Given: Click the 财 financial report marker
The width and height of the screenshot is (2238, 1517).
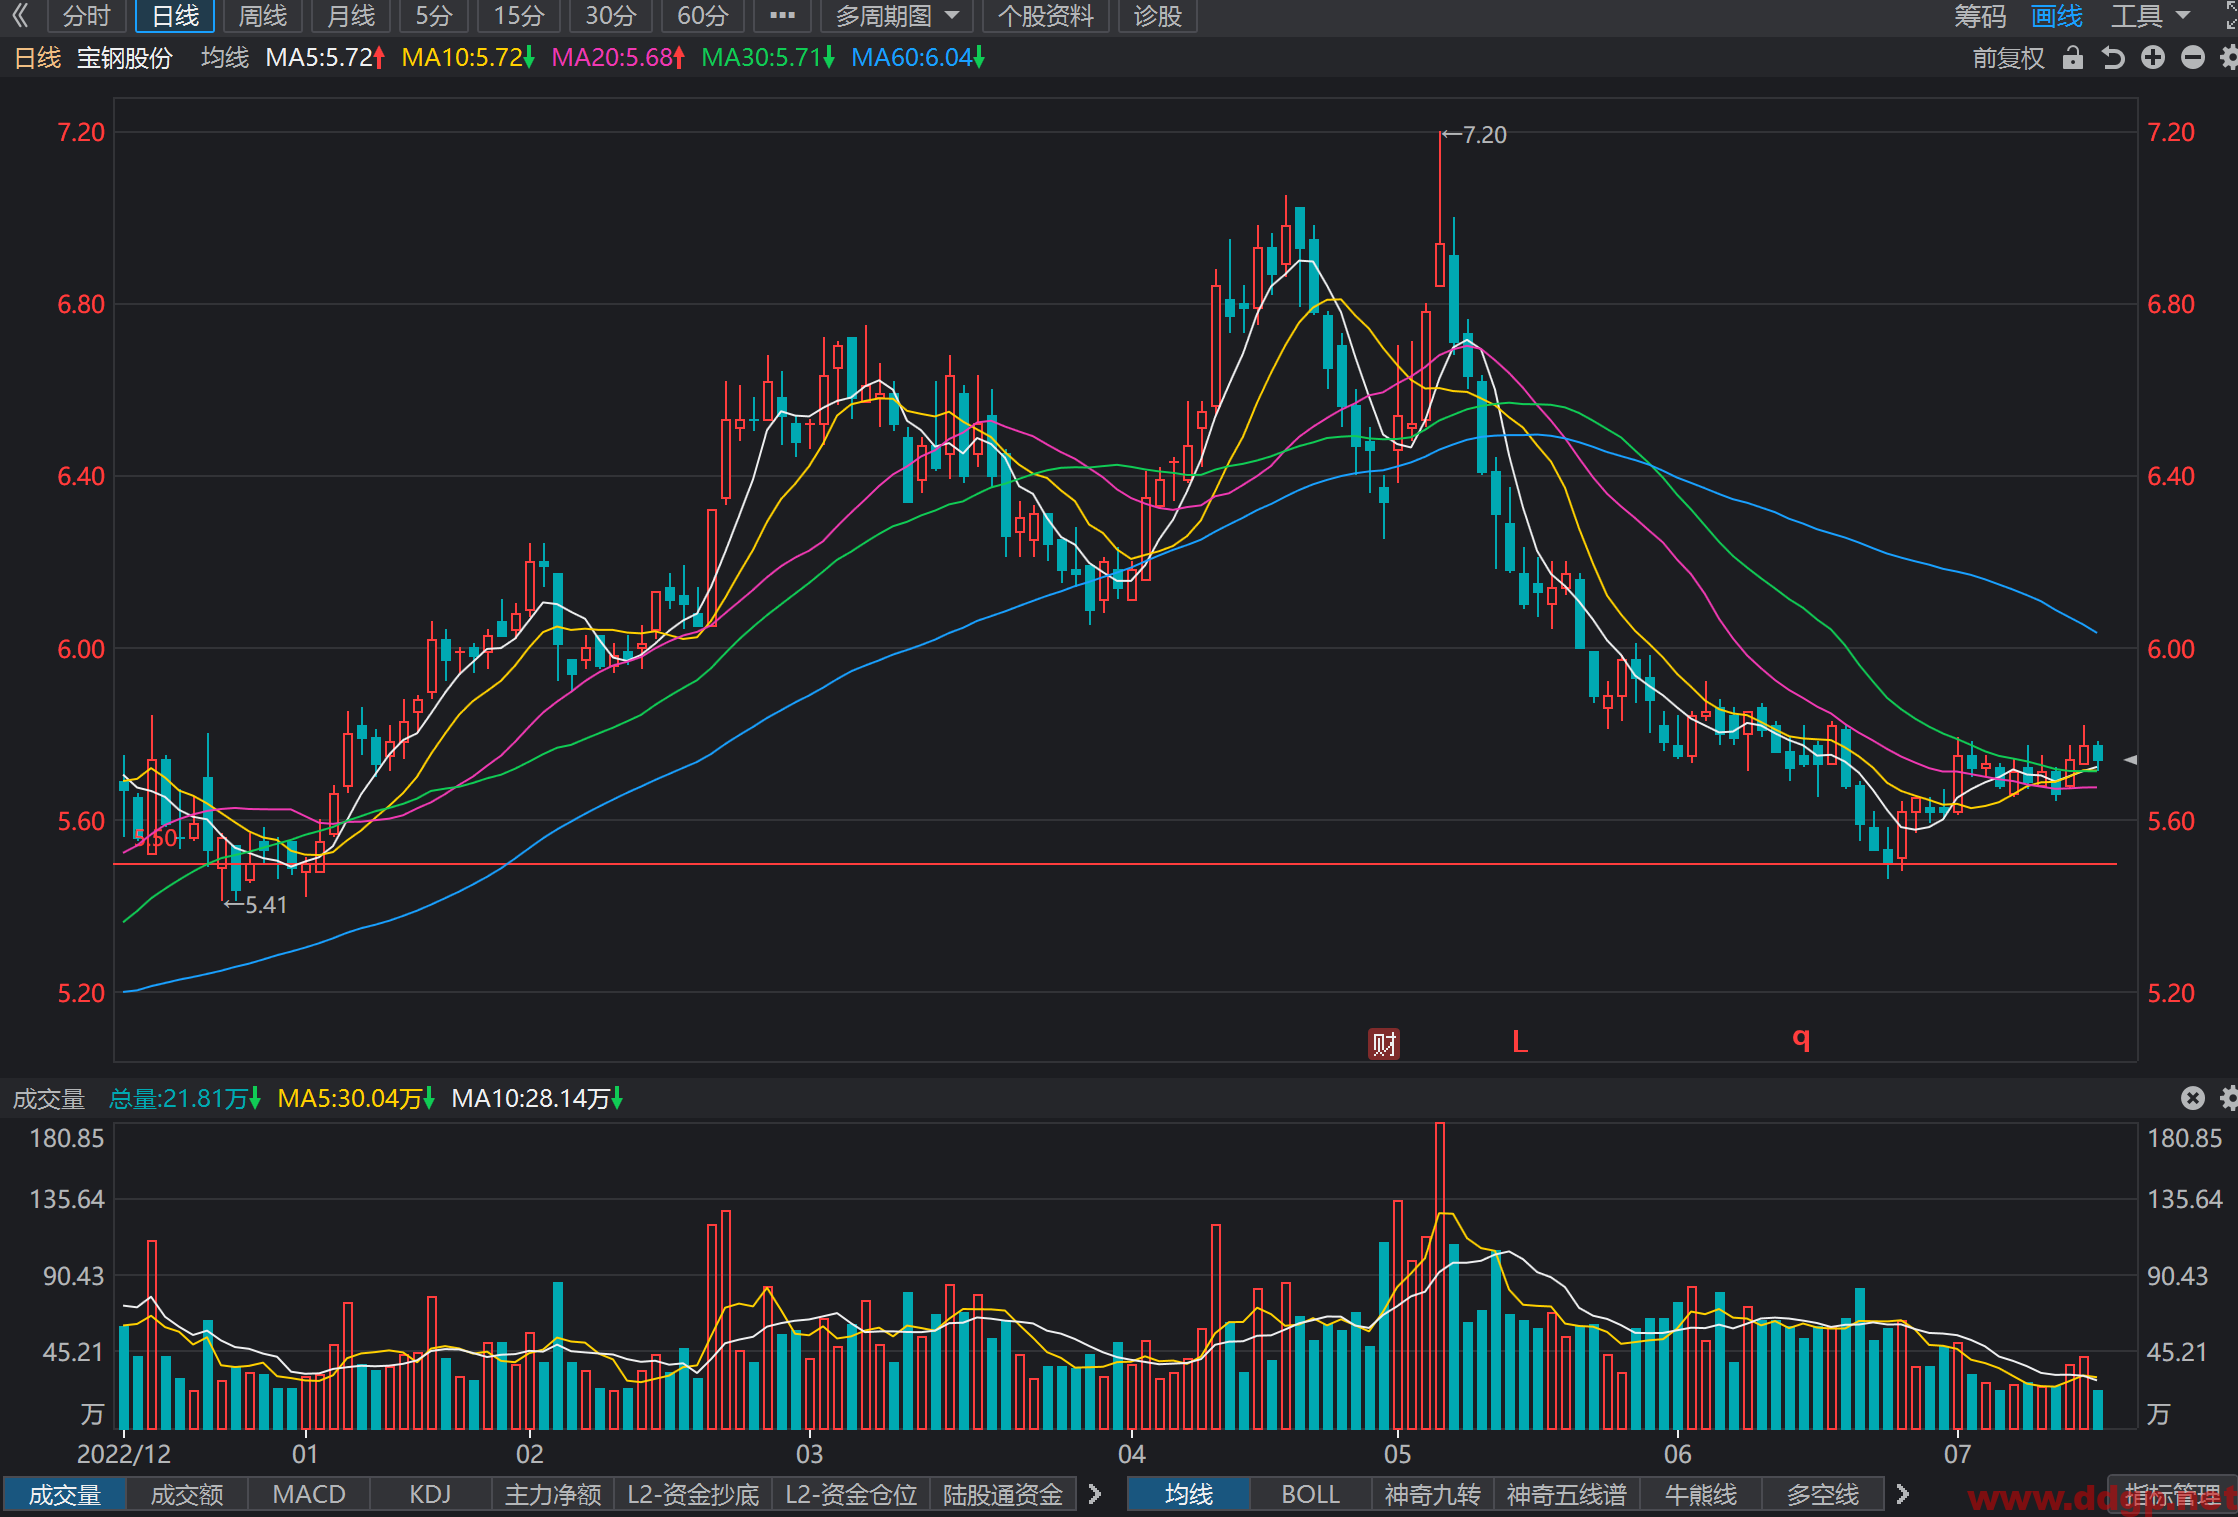Looking at the screenshot, I should click(1384, 1044).
